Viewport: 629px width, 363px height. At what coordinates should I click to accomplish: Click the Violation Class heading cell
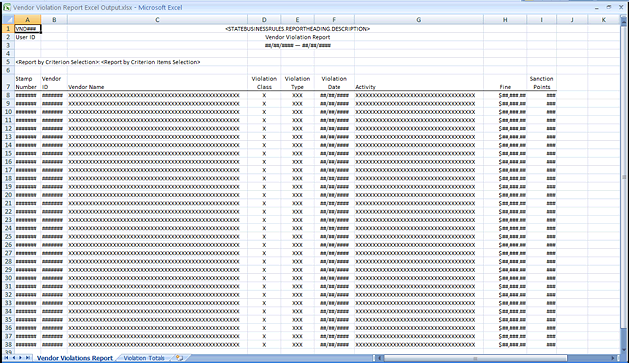click(x=264, y=83)
